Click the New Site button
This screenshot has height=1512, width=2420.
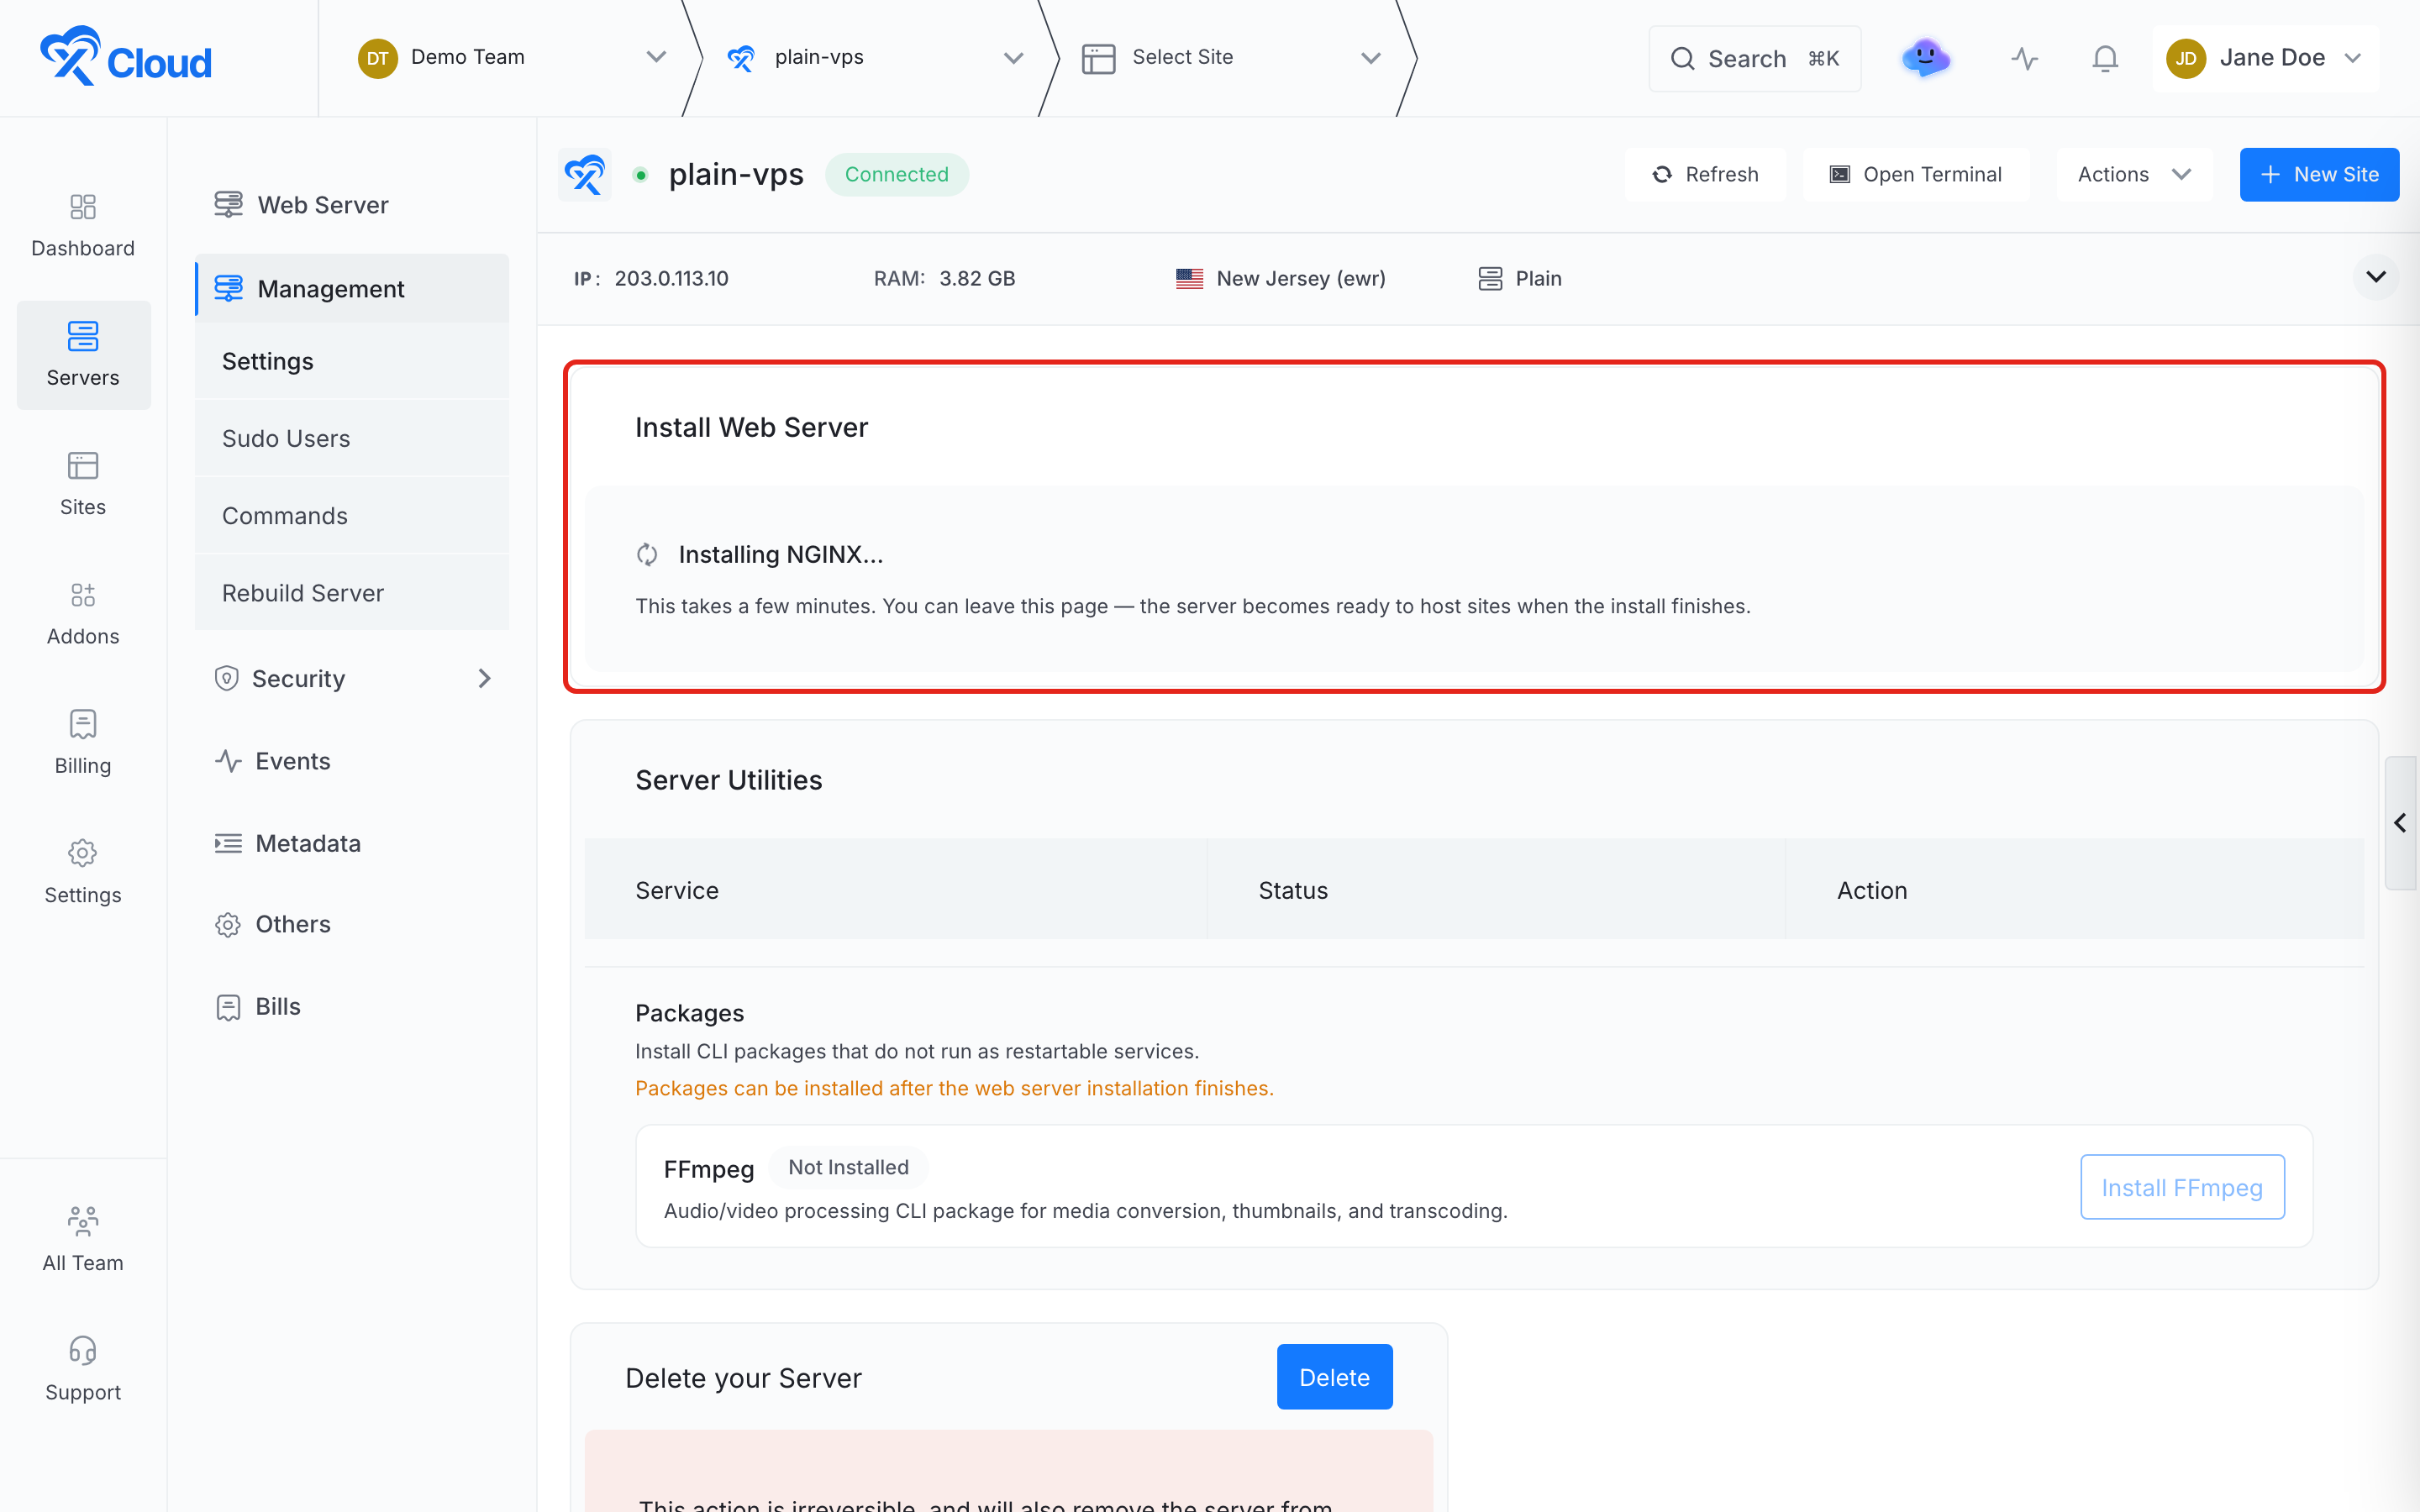tap(2319, 174)
